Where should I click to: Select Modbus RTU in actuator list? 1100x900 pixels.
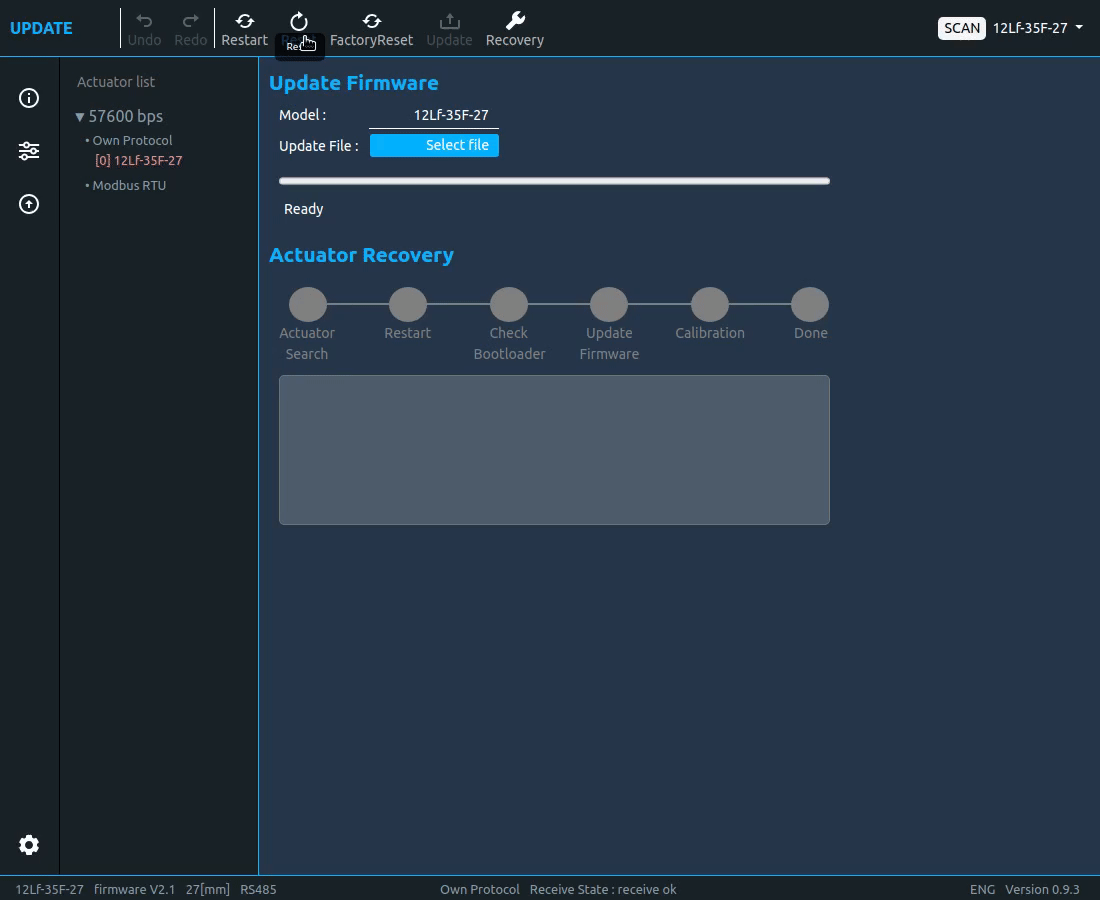tap(129, 186)
